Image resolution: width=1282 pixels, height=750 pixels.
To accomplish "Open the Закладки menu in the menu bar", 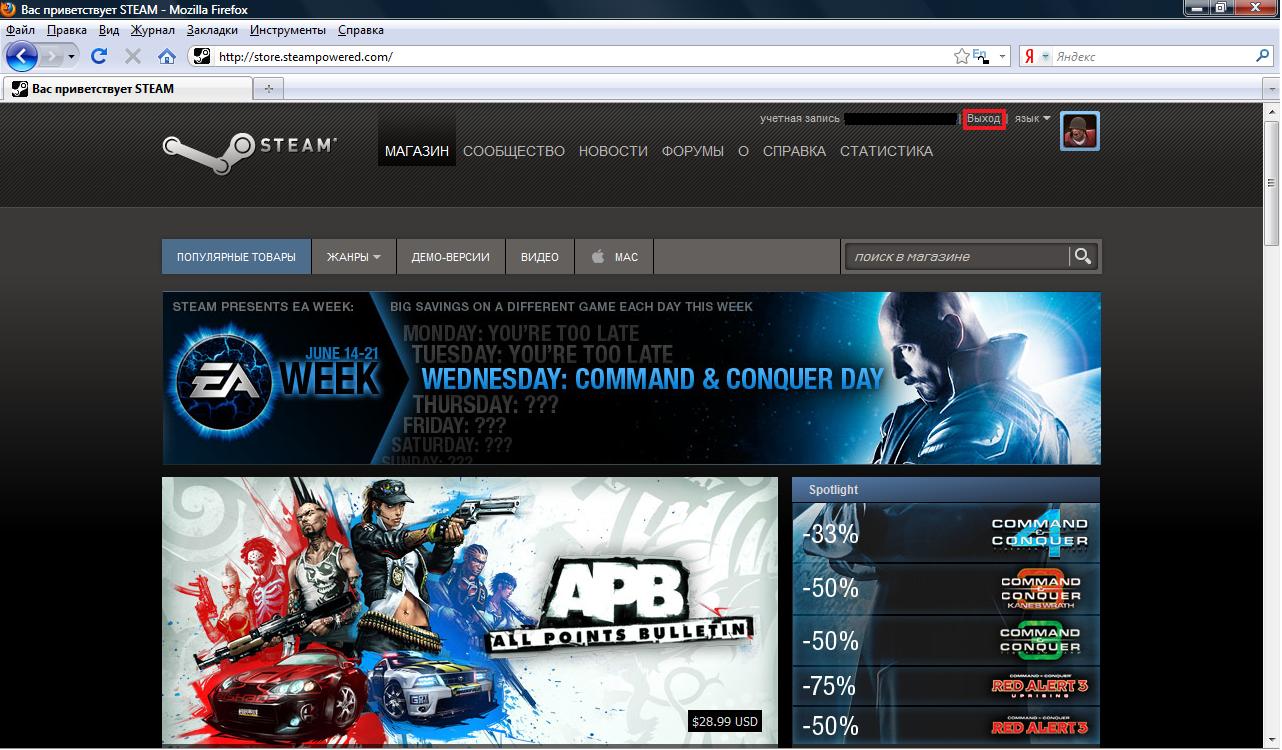I will (x=212, y=30).
